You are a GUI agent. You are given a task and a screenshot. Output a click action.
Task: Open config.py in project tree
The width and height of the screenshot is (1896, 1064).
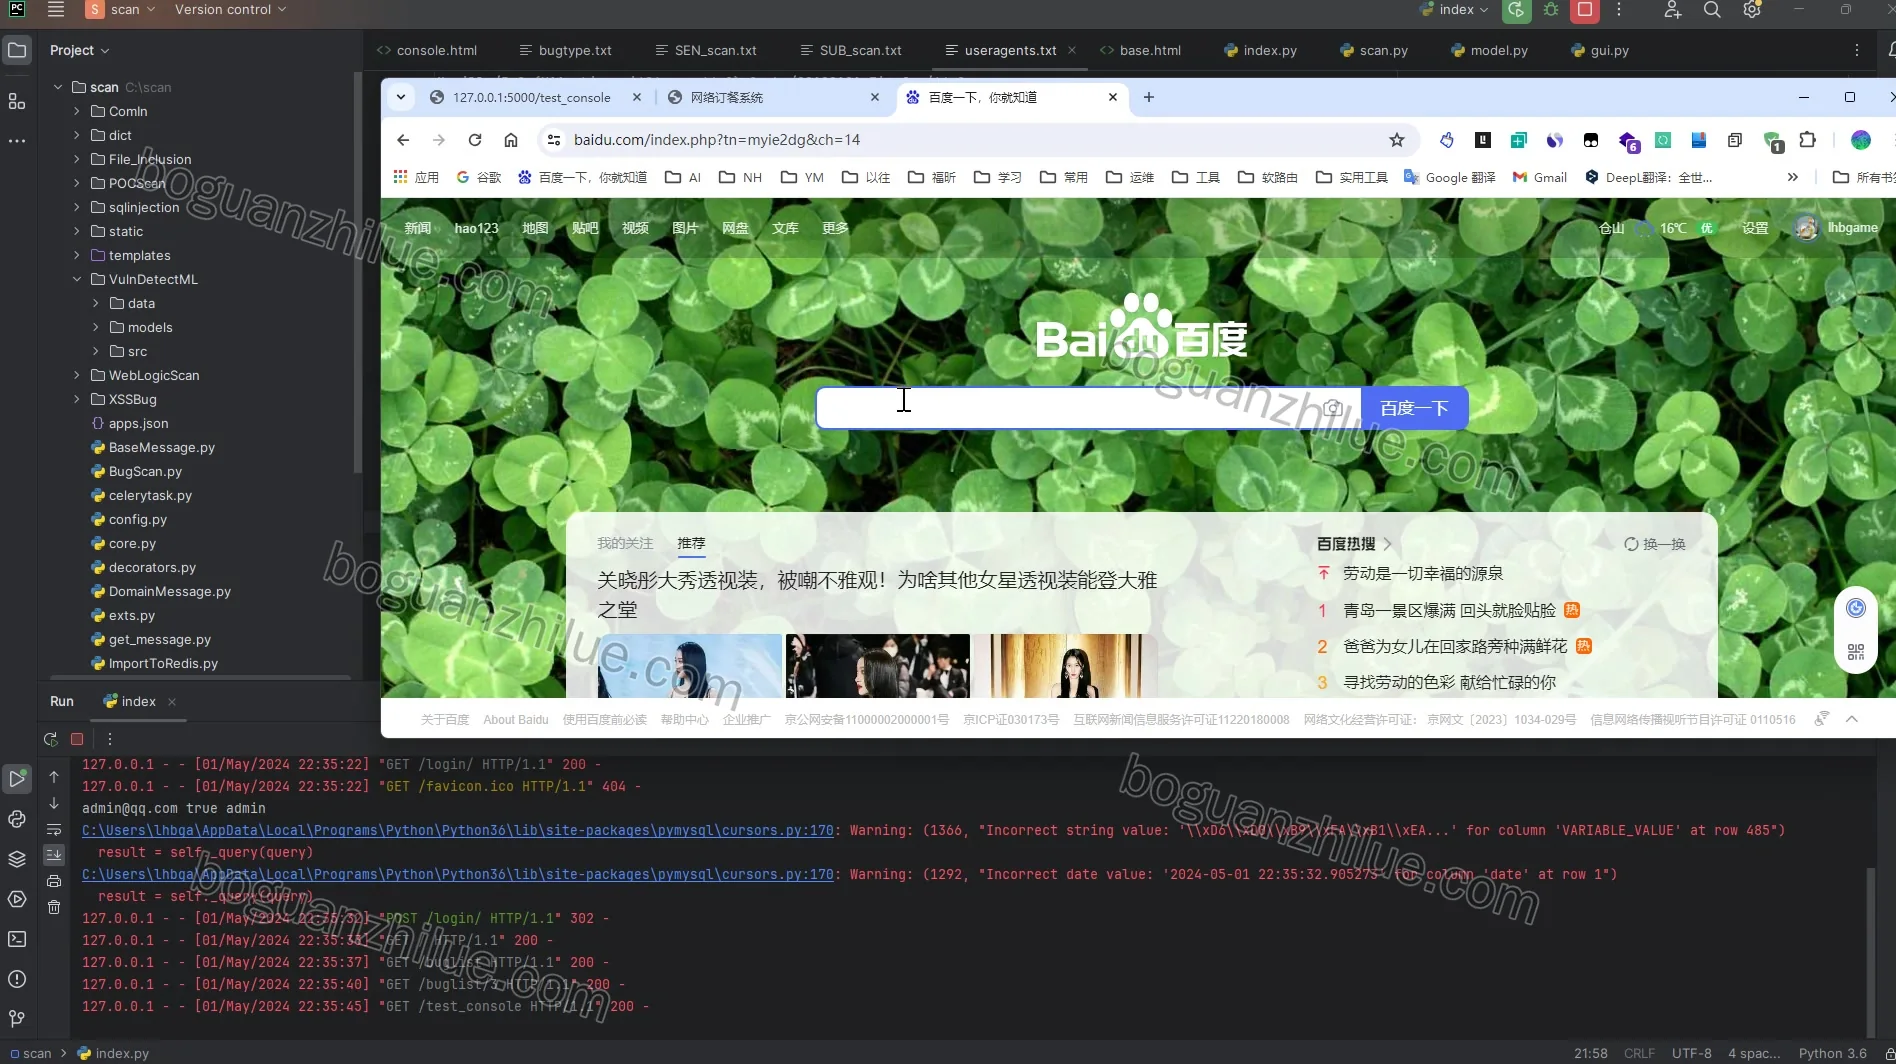[x=137, y=519]
